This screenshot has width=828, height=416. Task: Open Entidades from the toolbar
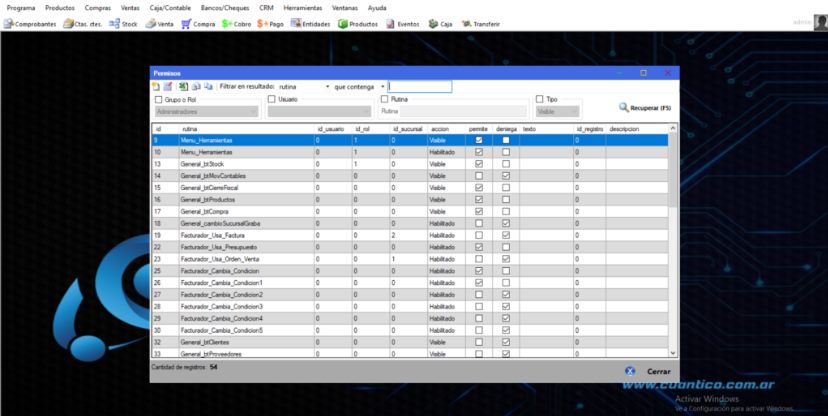pyautogui.click(x=310, y=24)
